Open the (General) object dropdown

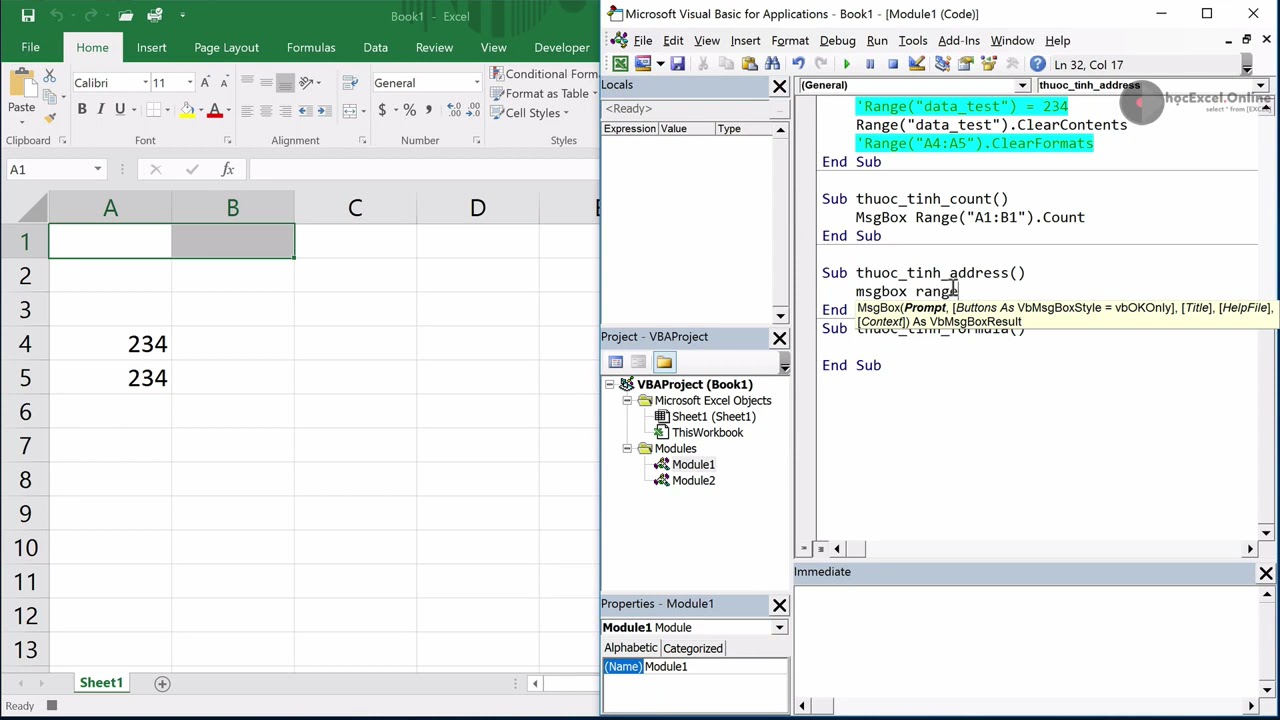point(1022,86)
